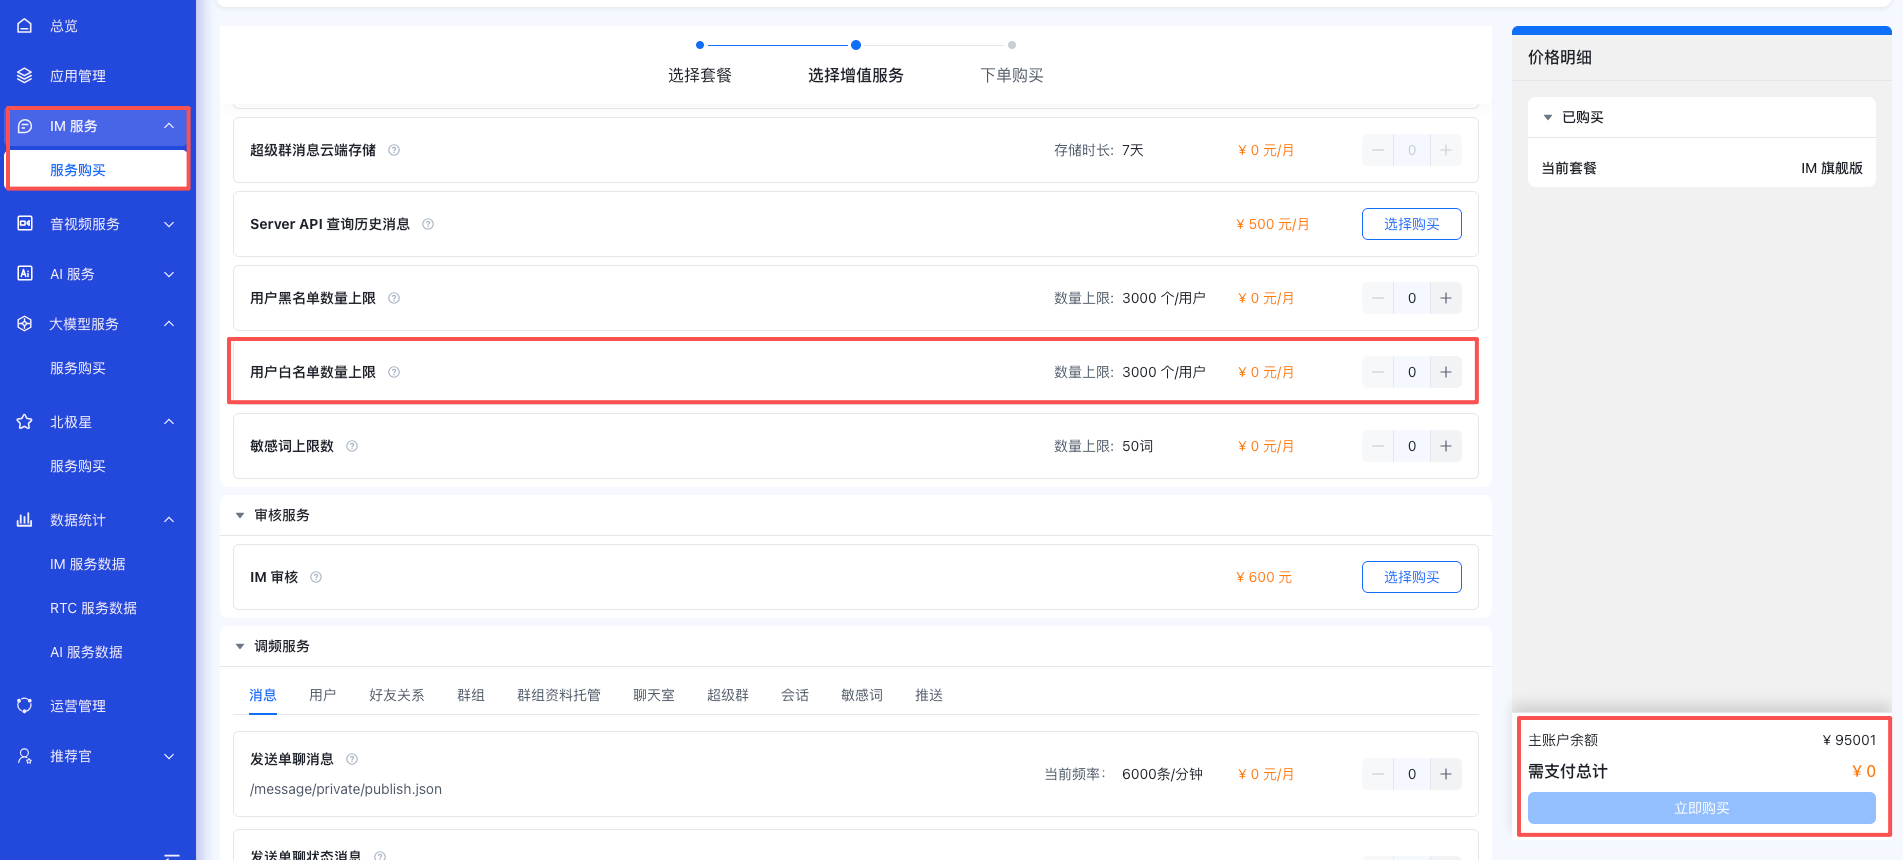
Task: Click the 大模型服务 icon
Action: coord(25,324)
